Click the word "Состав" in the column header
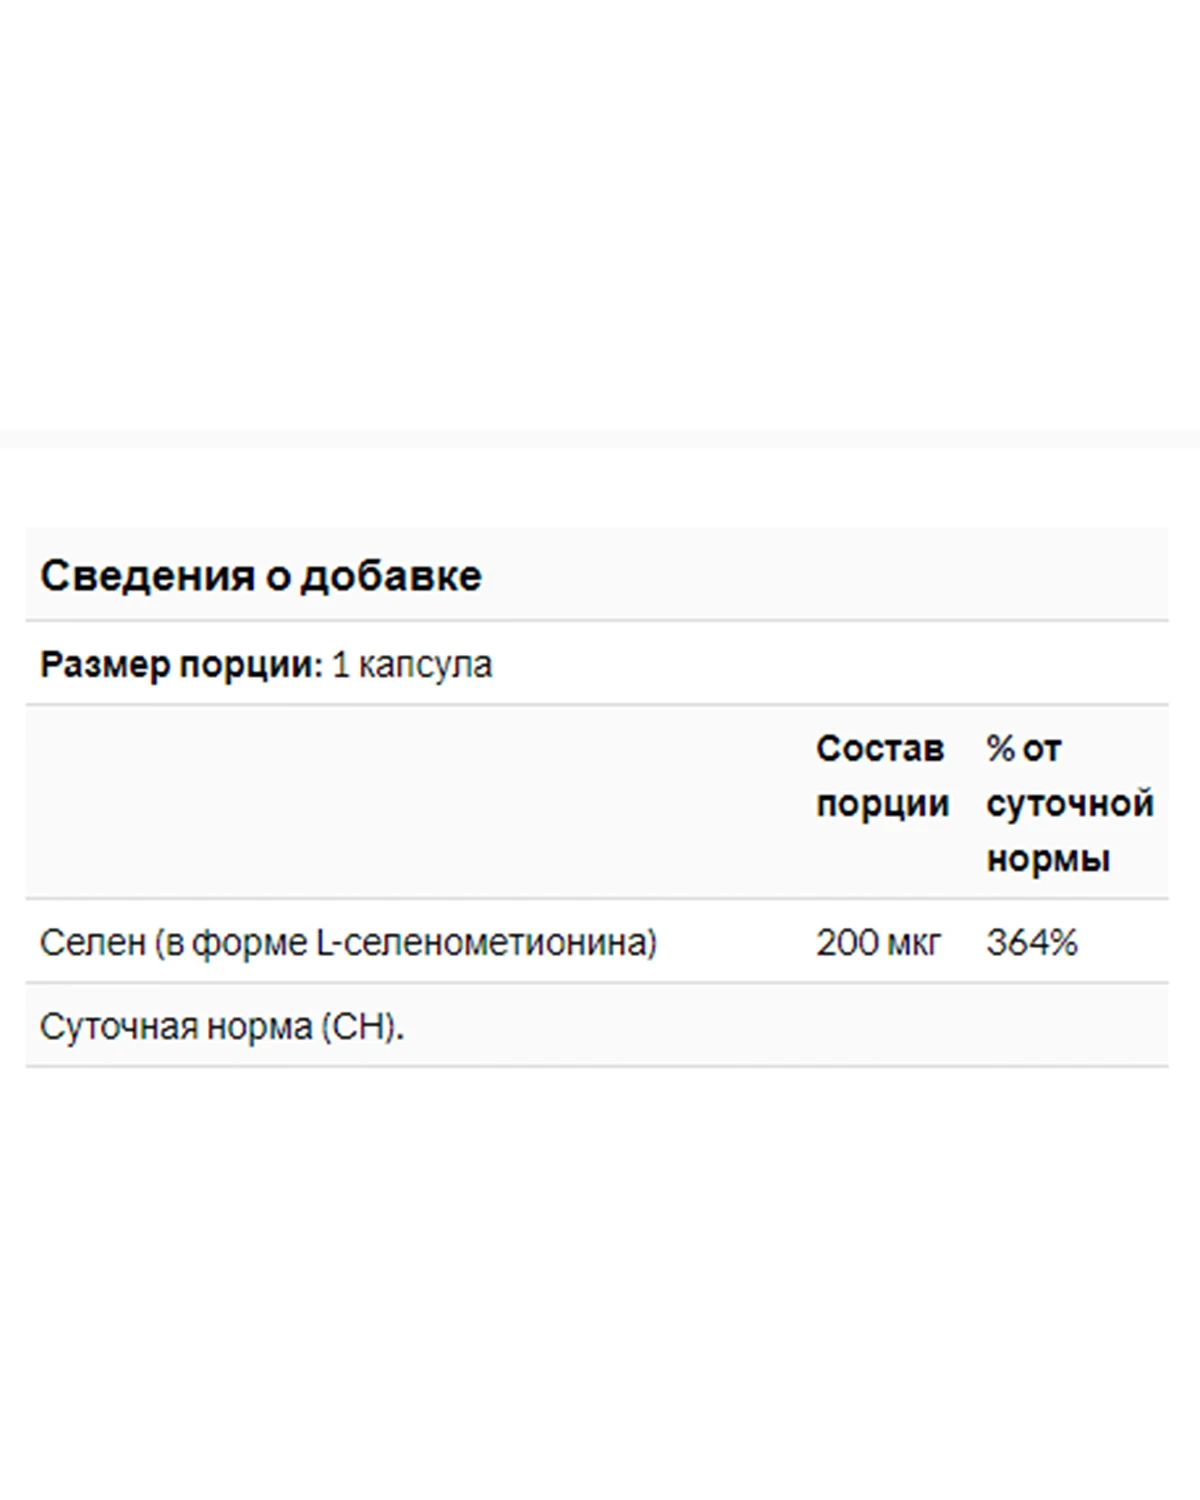 tap(880, 748)
